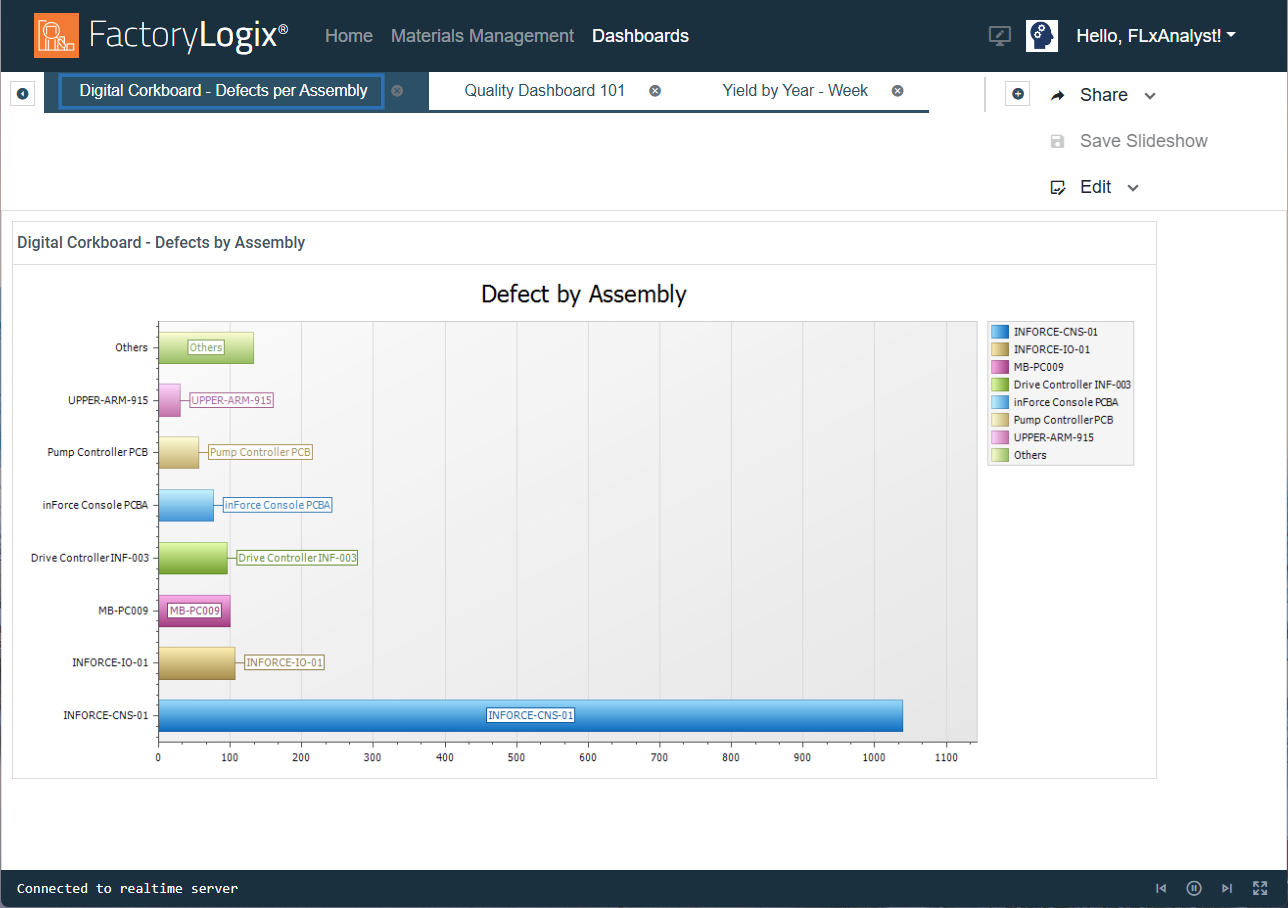Screen dimensions: 1288x908
Task: Click the plus icon to add dashboard
Action: 1017,94
